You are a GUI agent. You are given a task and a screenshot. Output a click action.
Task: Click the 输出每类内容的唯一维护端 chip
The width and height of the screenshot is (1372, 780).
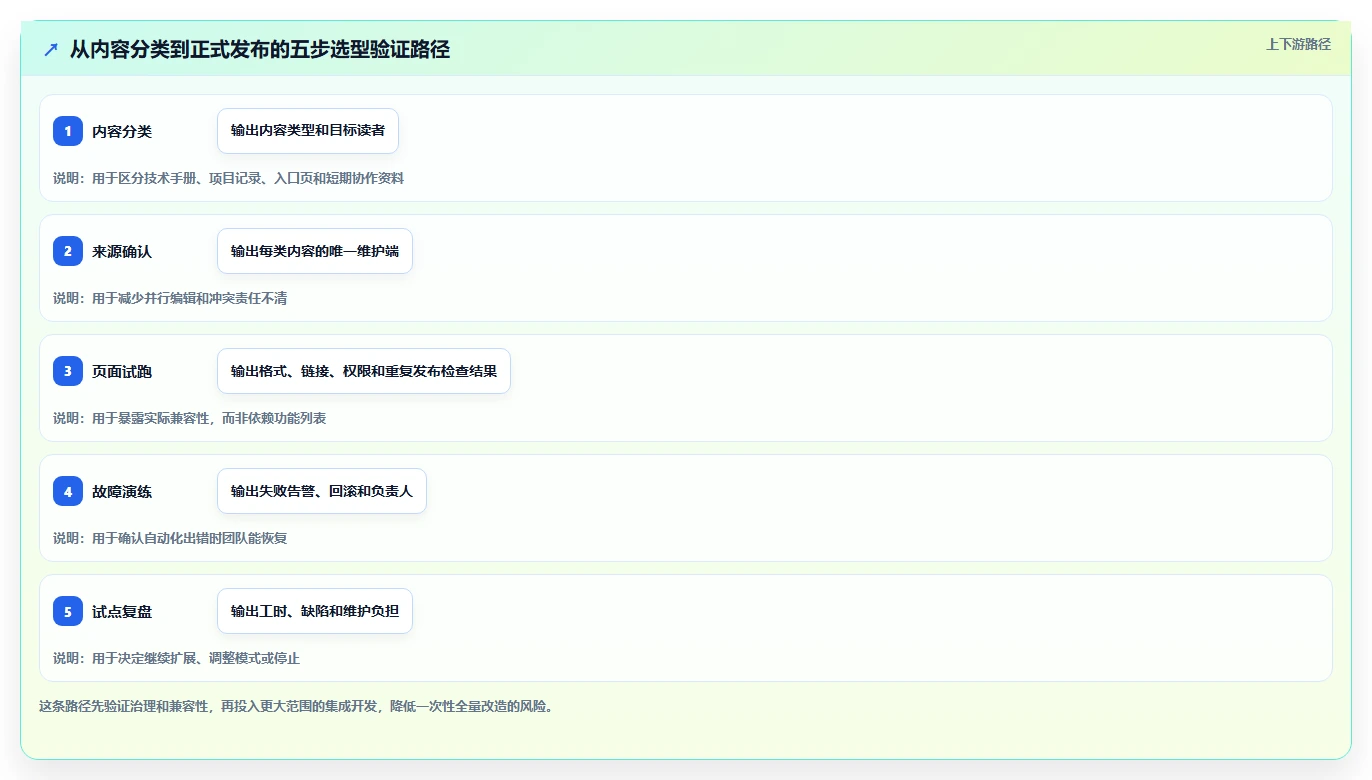point(315,251)
